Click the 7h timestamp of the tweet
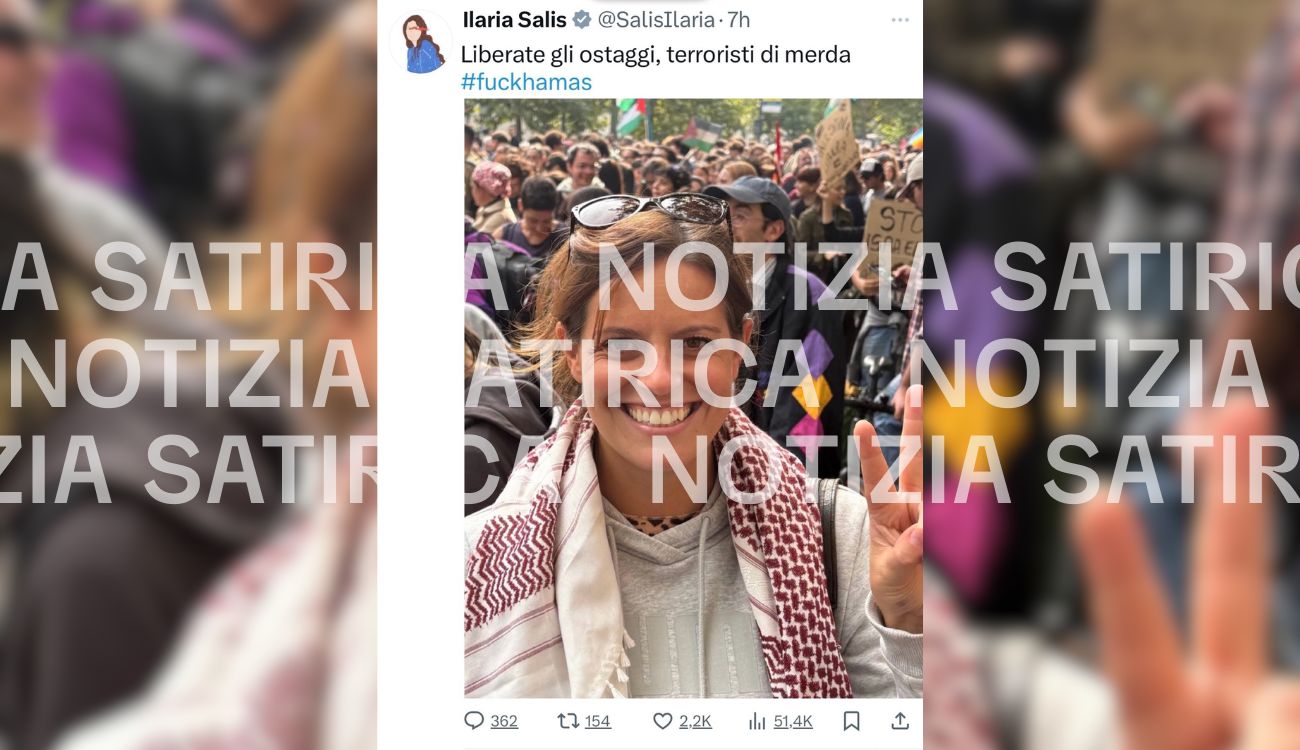The image size is (1300, 750). (738, 19)
